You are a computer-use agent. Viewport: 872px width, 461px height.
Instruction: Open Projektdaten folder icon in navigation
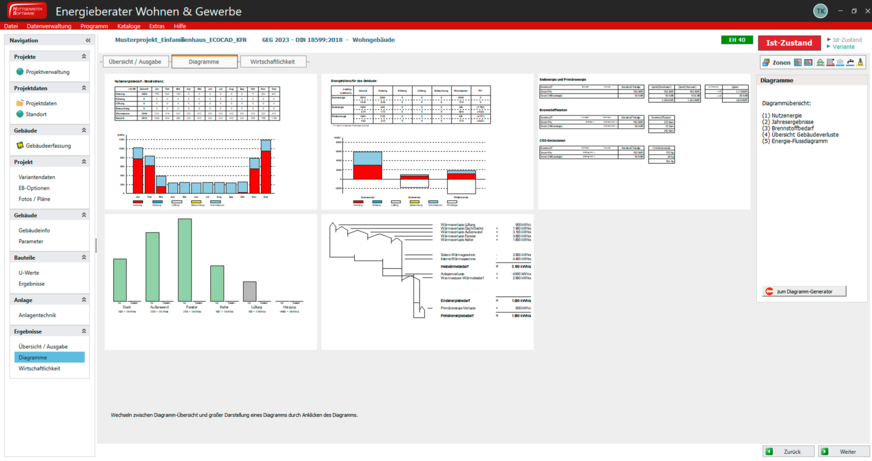[x=20, y=104]
